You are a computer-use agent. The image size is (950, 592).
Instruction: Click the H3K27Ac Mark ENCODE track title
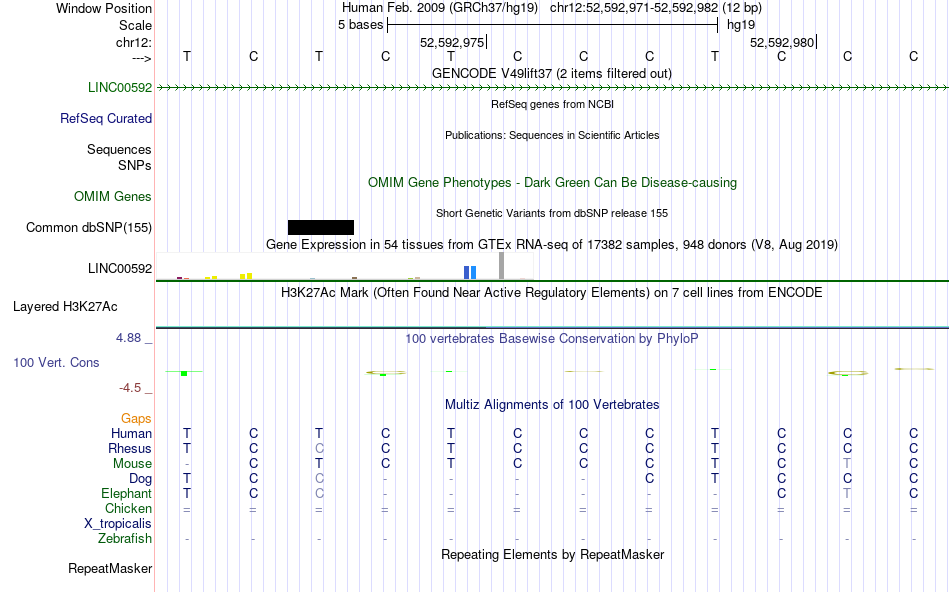click(x=551, y=292)
